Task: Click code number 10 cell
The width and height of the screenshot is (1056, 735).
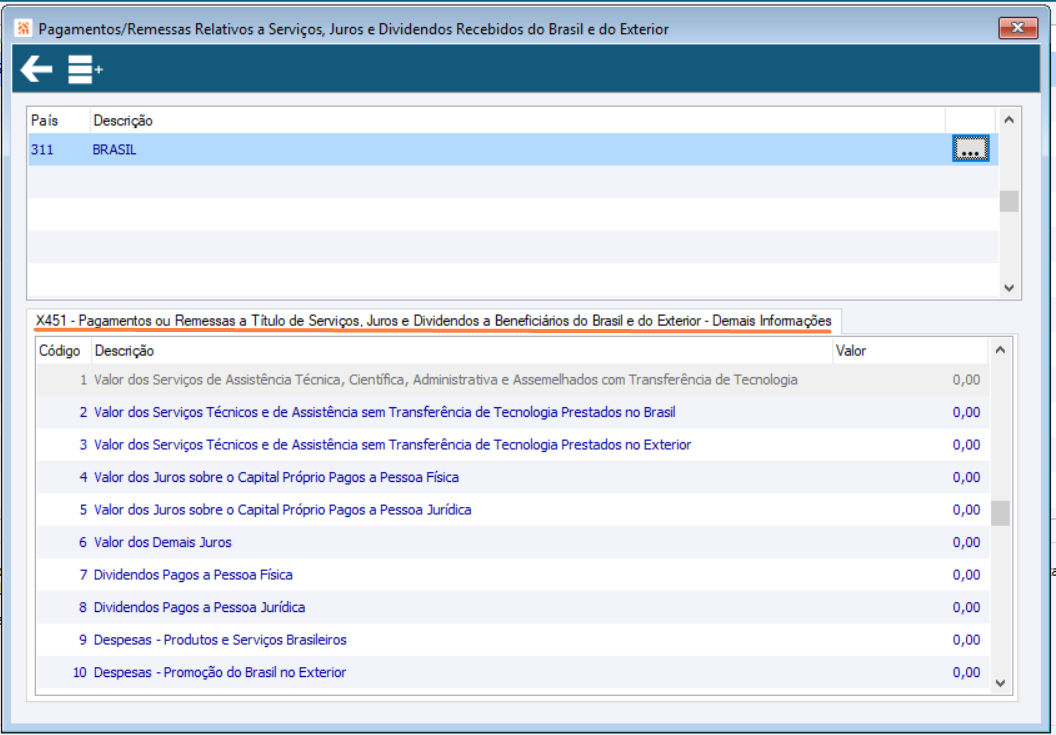Action: coord(63,672)
